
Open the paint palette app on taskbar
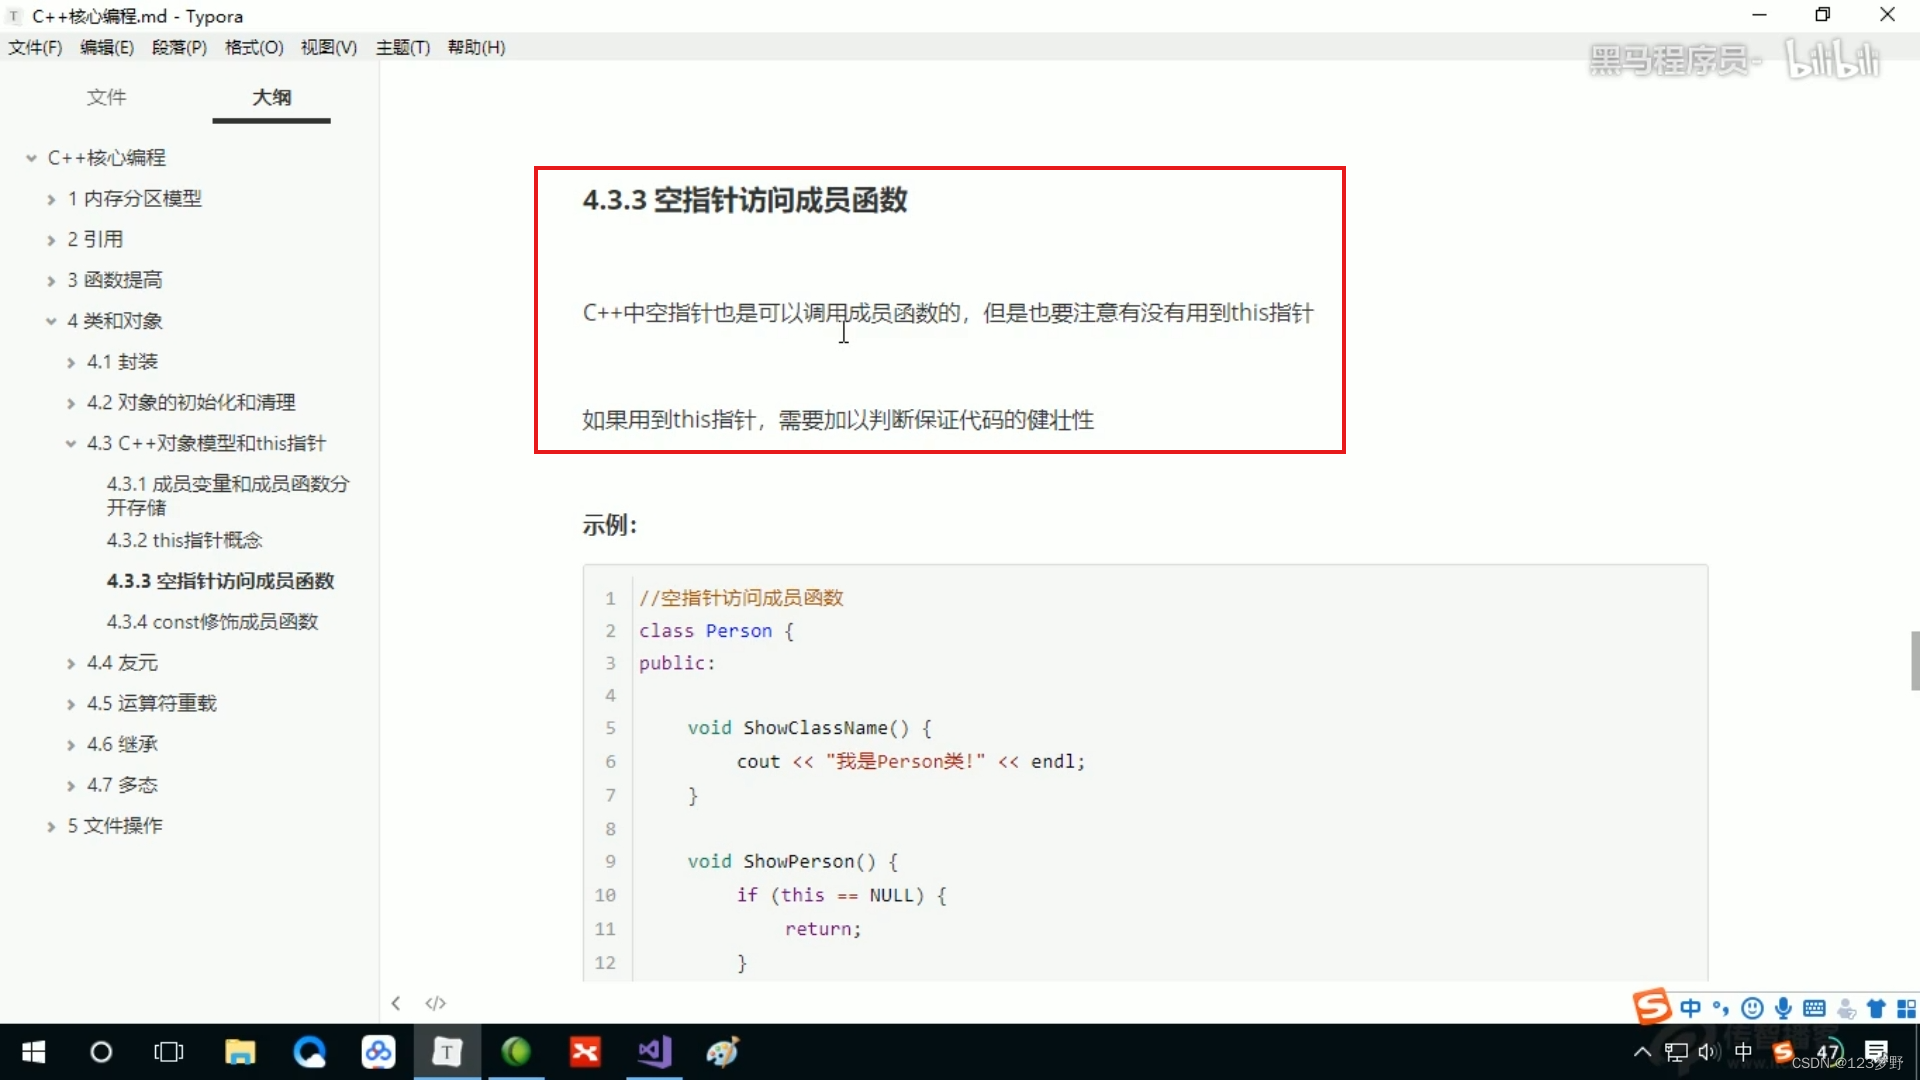click(723, 1052)
